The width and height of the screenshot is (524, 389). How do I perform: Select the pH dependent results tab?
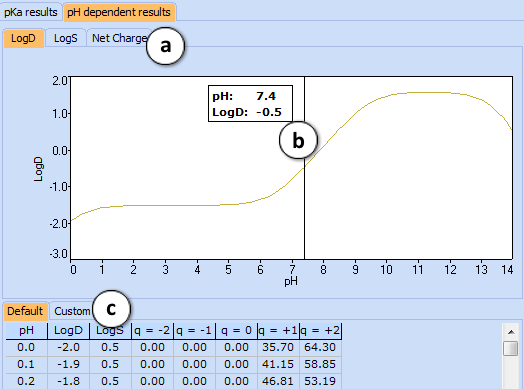119,12
